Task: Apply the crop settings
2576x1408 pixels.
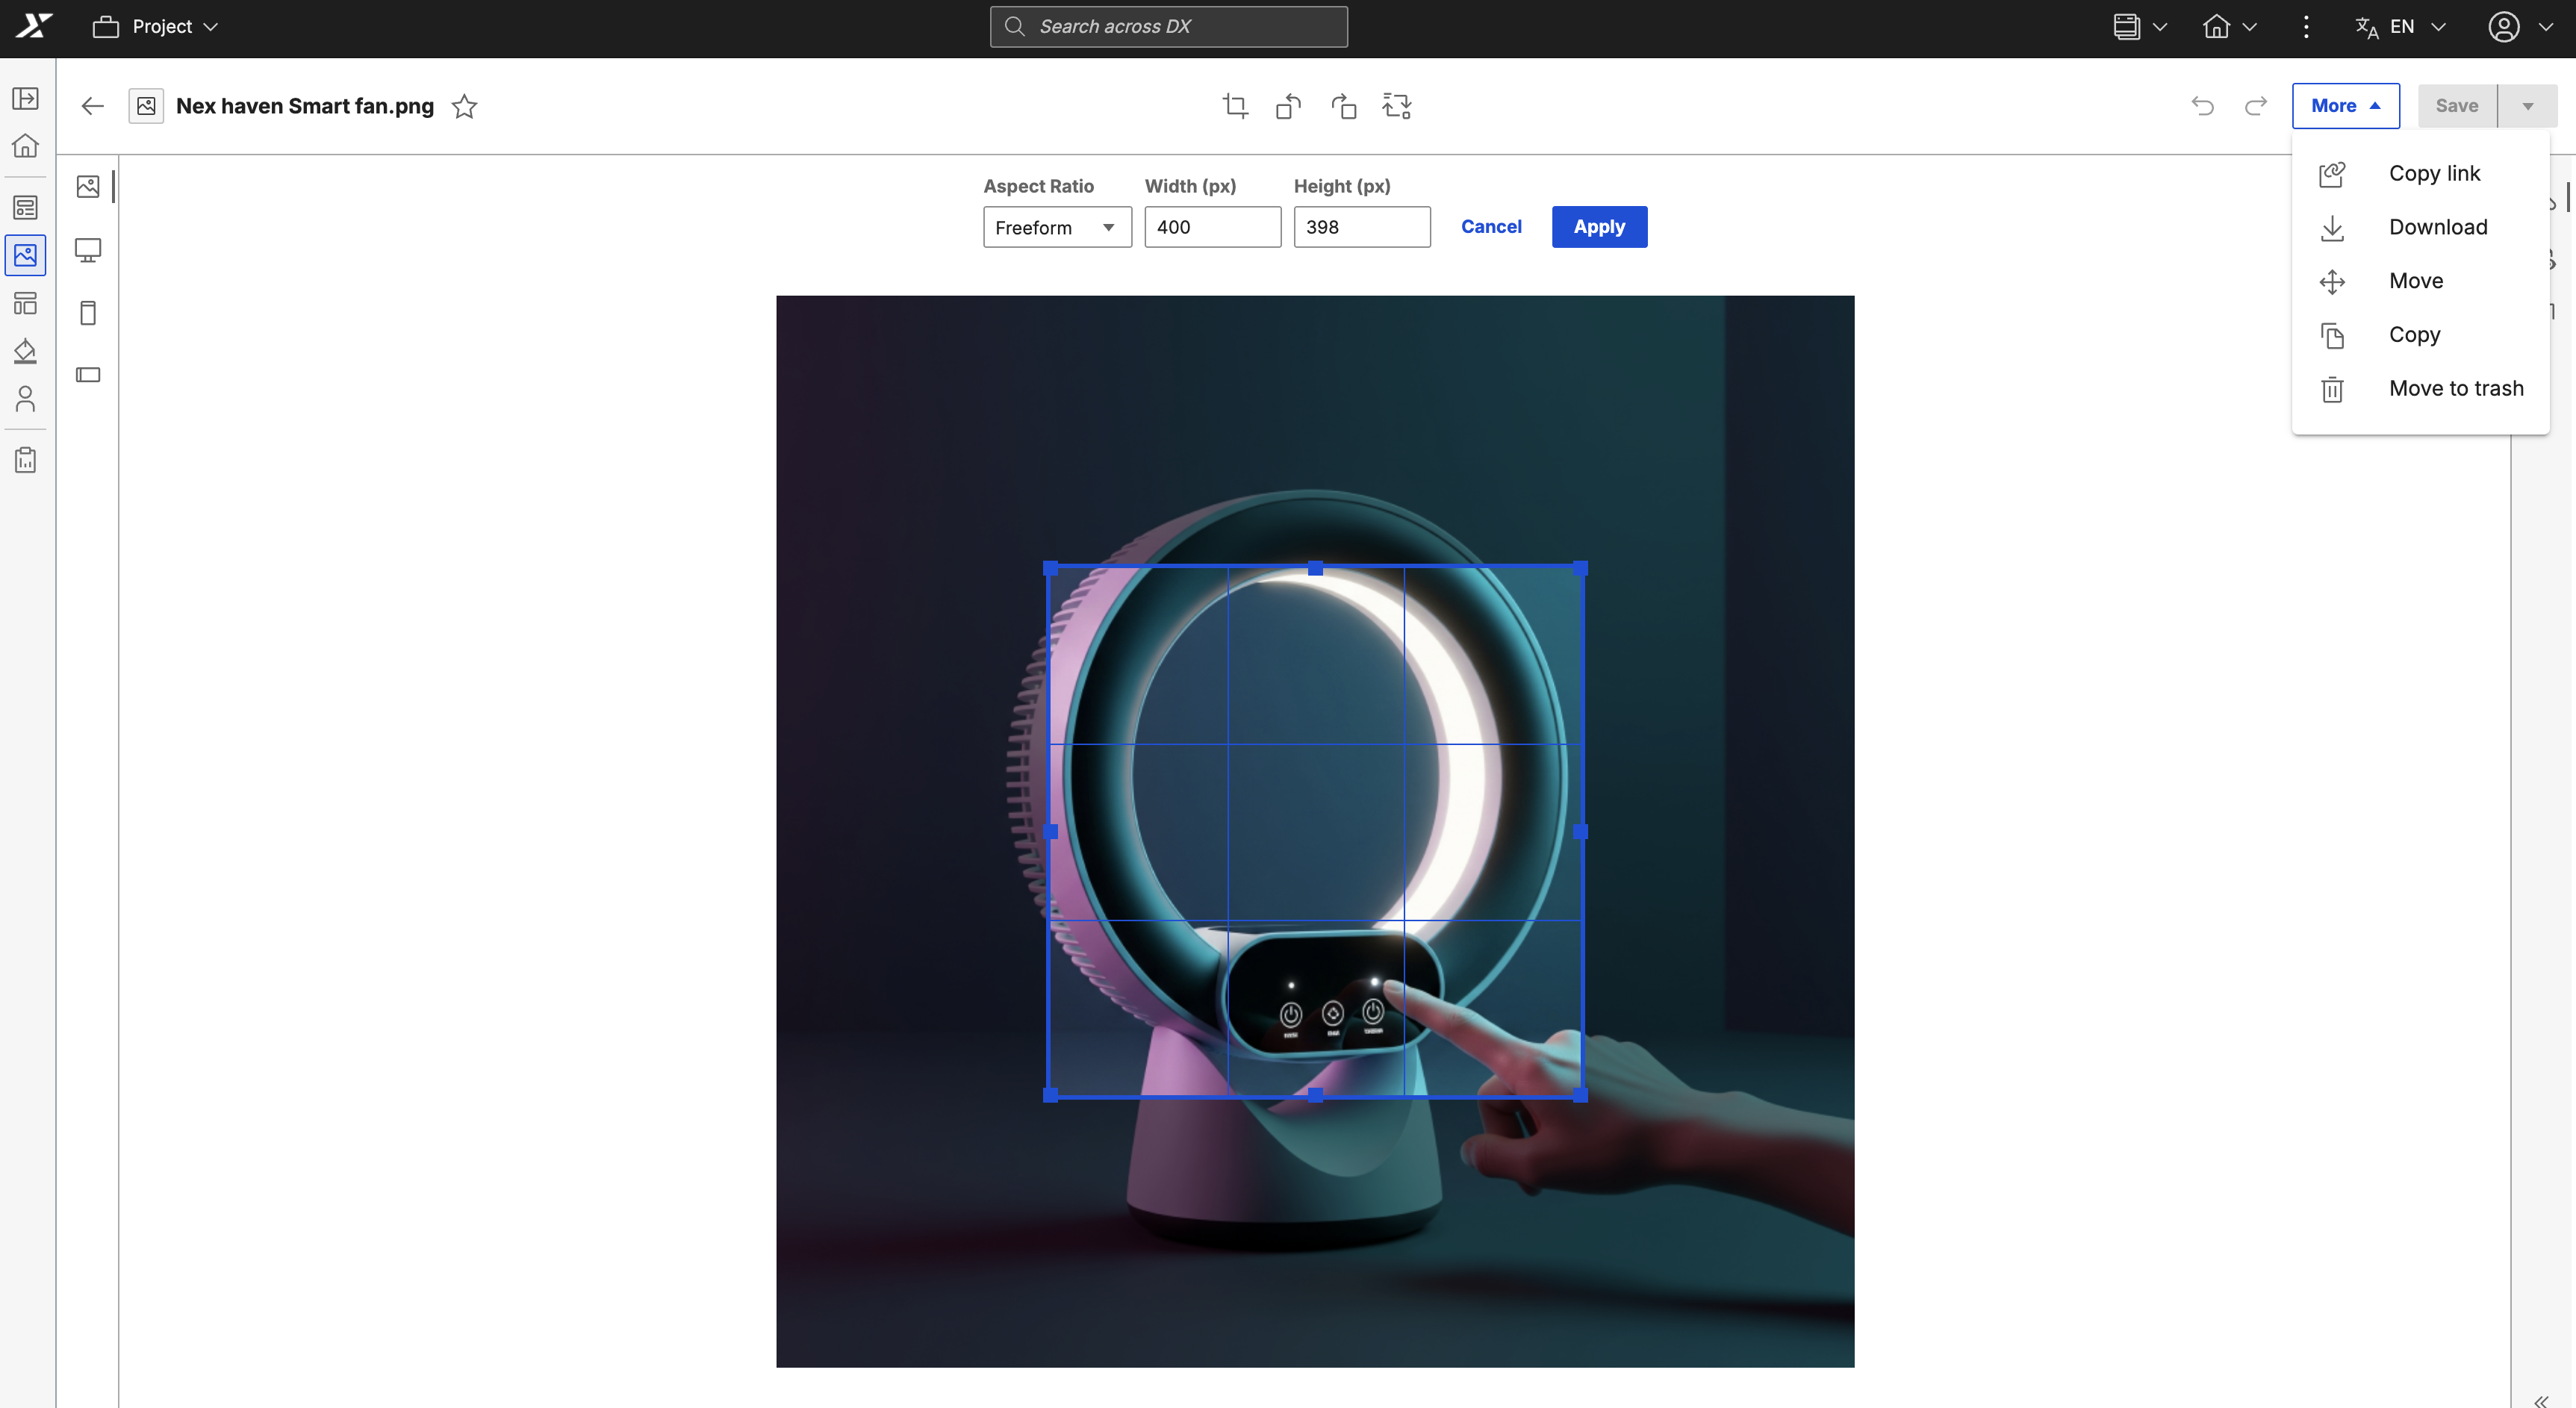Action: (x=1599, y=227)
